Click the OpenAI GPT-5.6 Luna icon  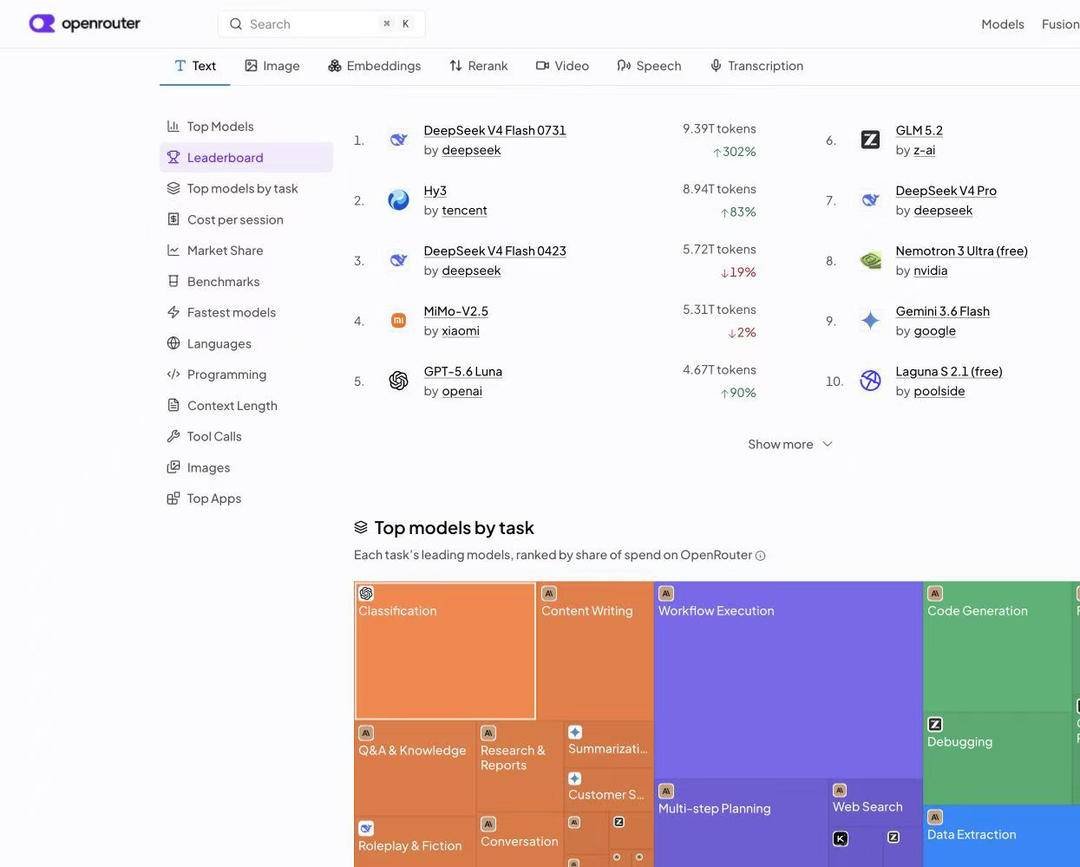click(x=398, y=381)
